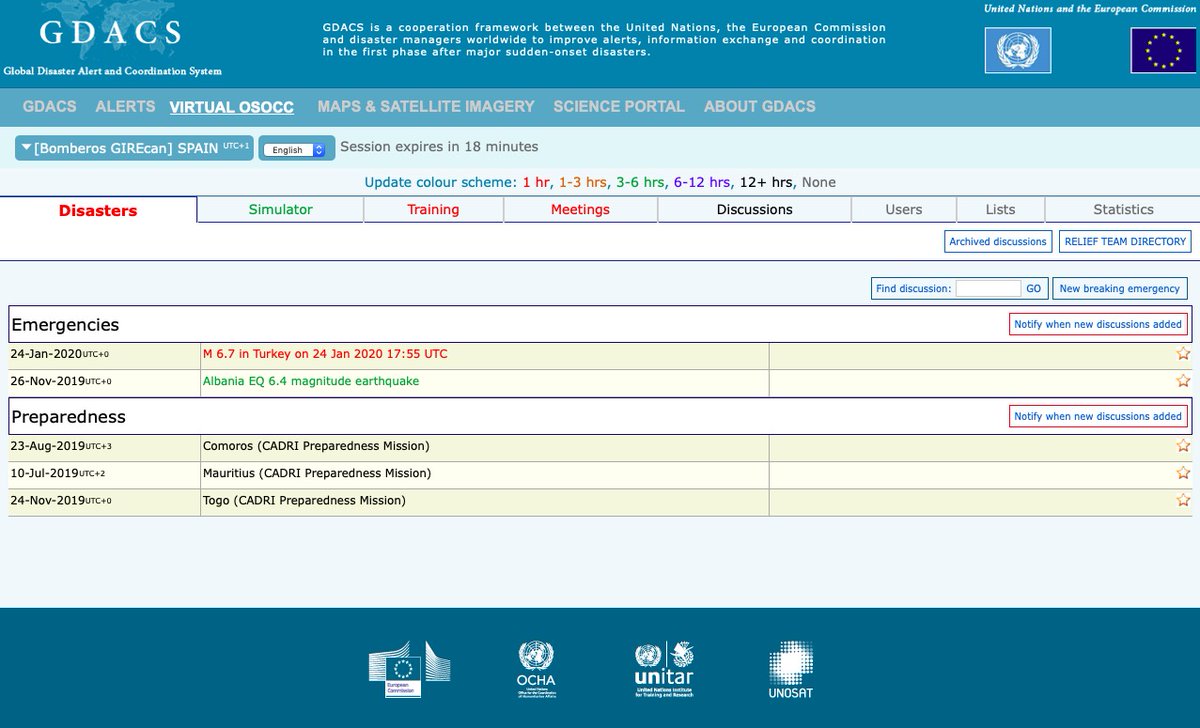Enable notifications for new Emergencies discussions
This screenshot has height=728, width=1200.
(1098, 324)
